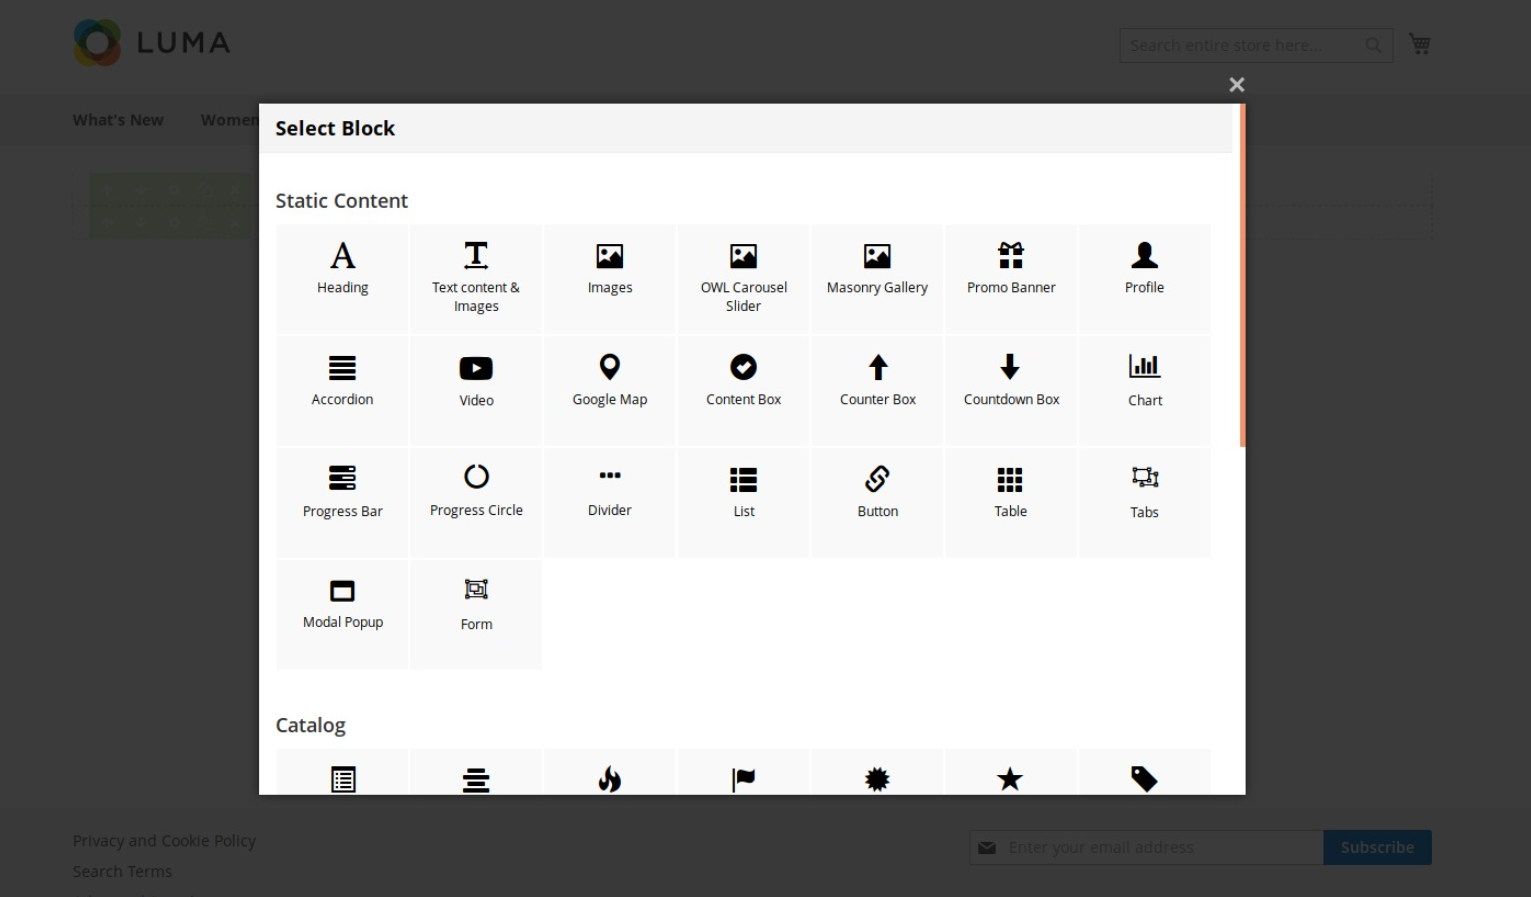Viewport: 1531px width, 897px height.
Task: Insert a Divider block
Action: [x=609, y=492]
